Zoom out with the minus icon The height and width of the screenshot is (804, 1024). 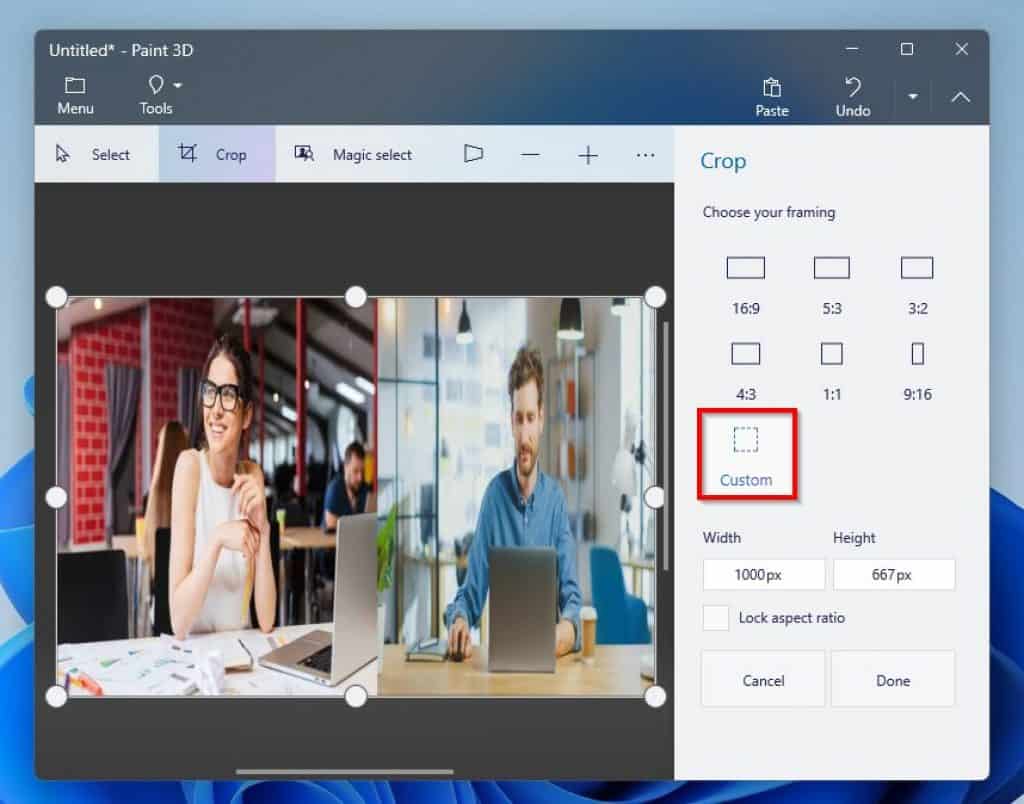[x=530, y=155]
